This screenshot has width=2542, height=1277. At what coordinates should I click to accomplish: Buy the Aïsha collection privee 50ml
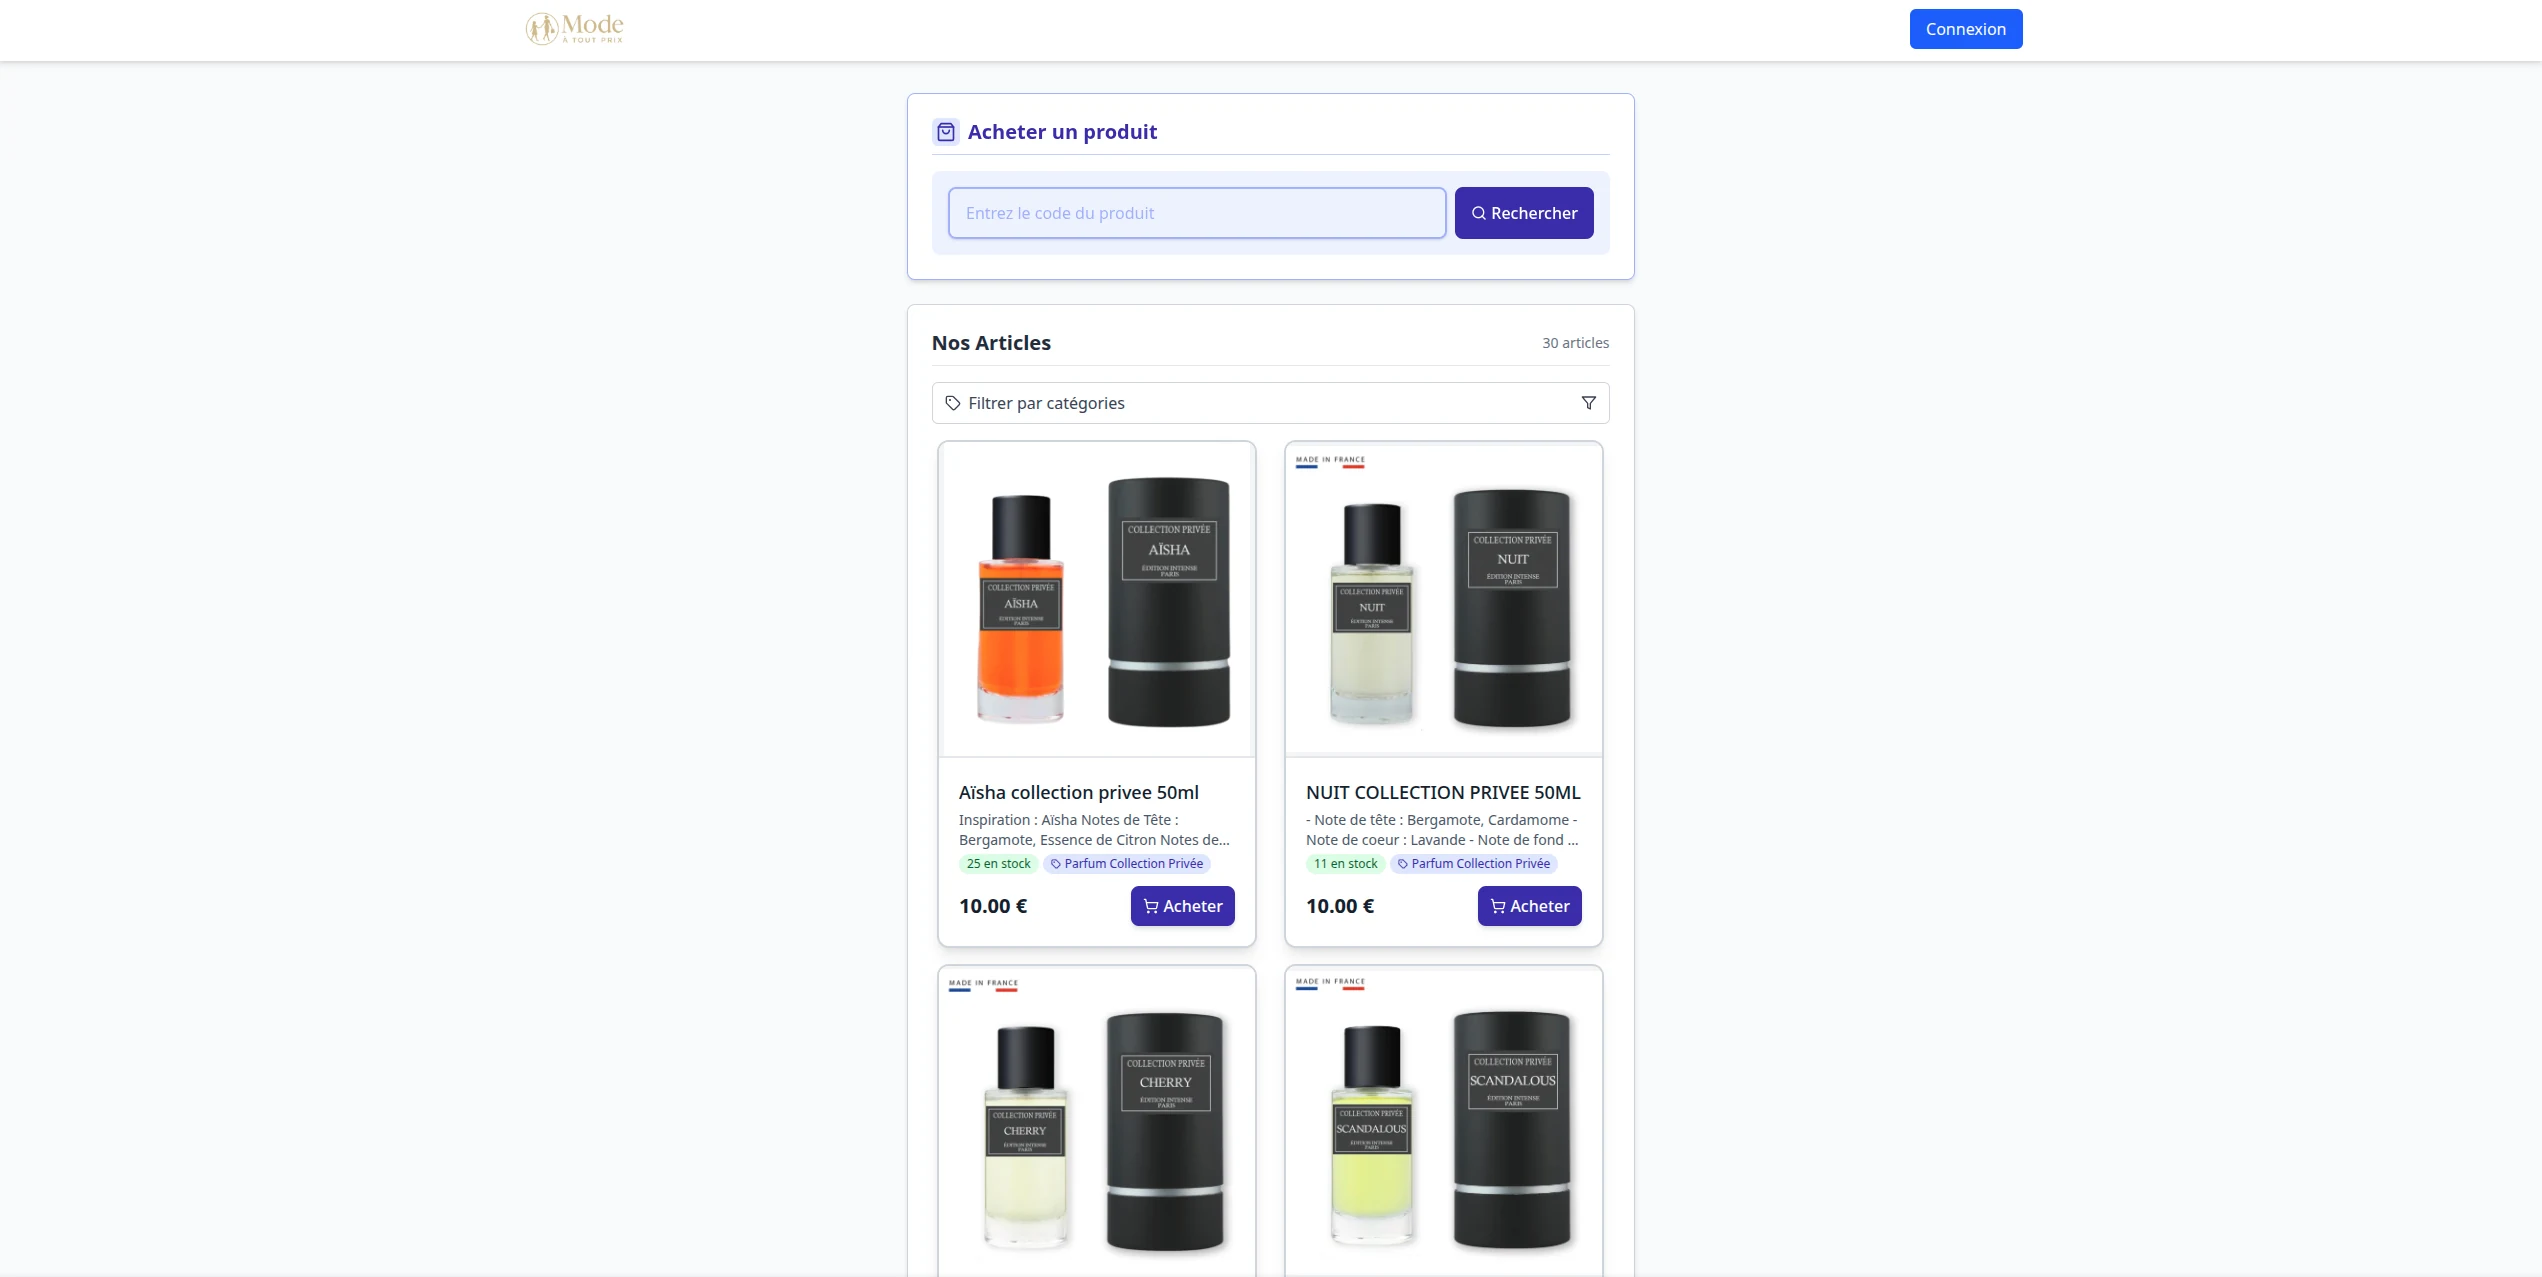pos(1183,906)
